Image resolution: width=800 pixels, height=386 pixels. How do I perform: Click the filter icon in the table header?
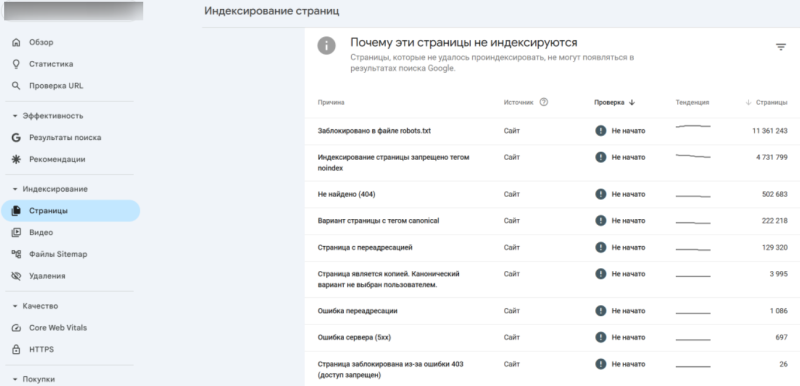point(781,47)
